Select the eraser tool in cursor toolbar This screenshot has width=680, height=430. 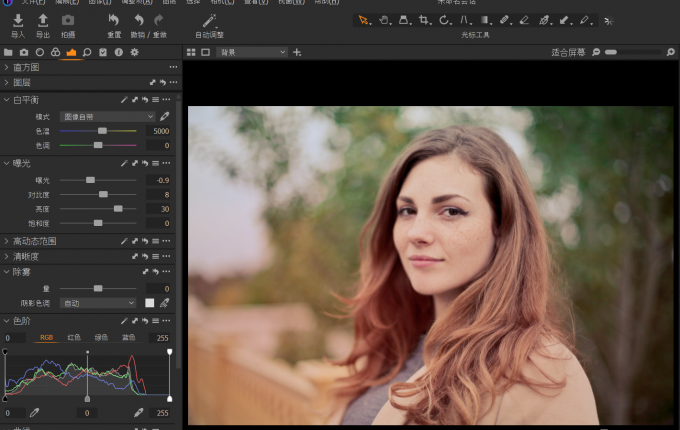click(524, 20)
